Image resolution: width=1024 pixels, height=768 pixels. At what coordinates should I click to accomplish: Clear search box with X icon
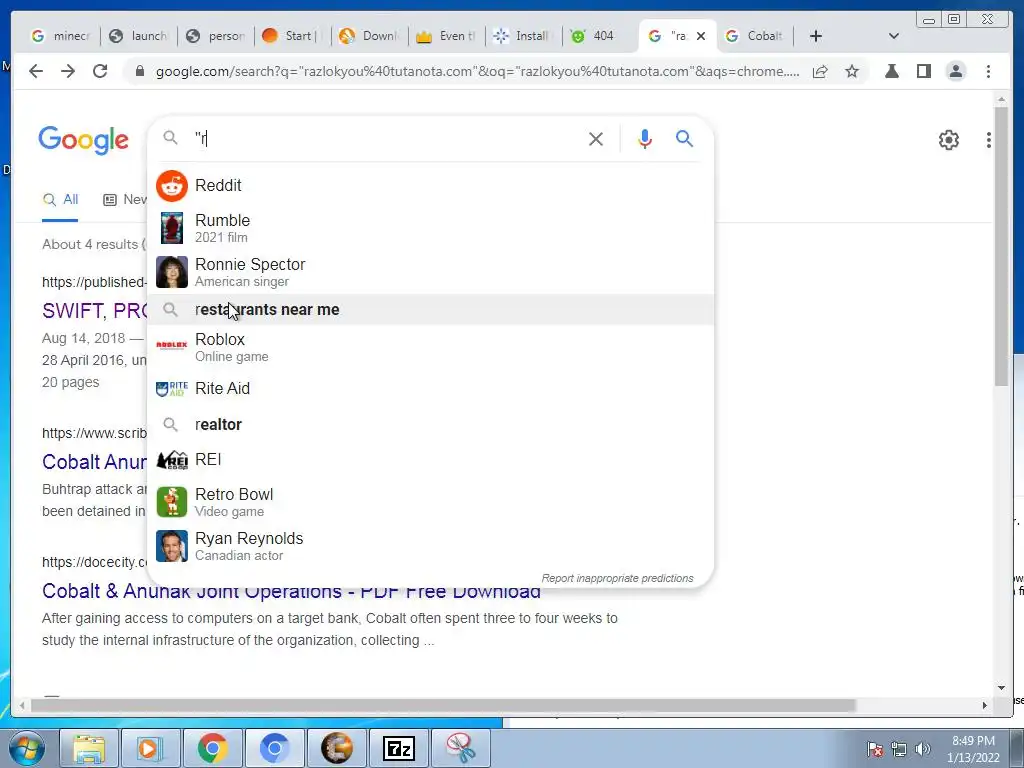(x=596, y=138)
